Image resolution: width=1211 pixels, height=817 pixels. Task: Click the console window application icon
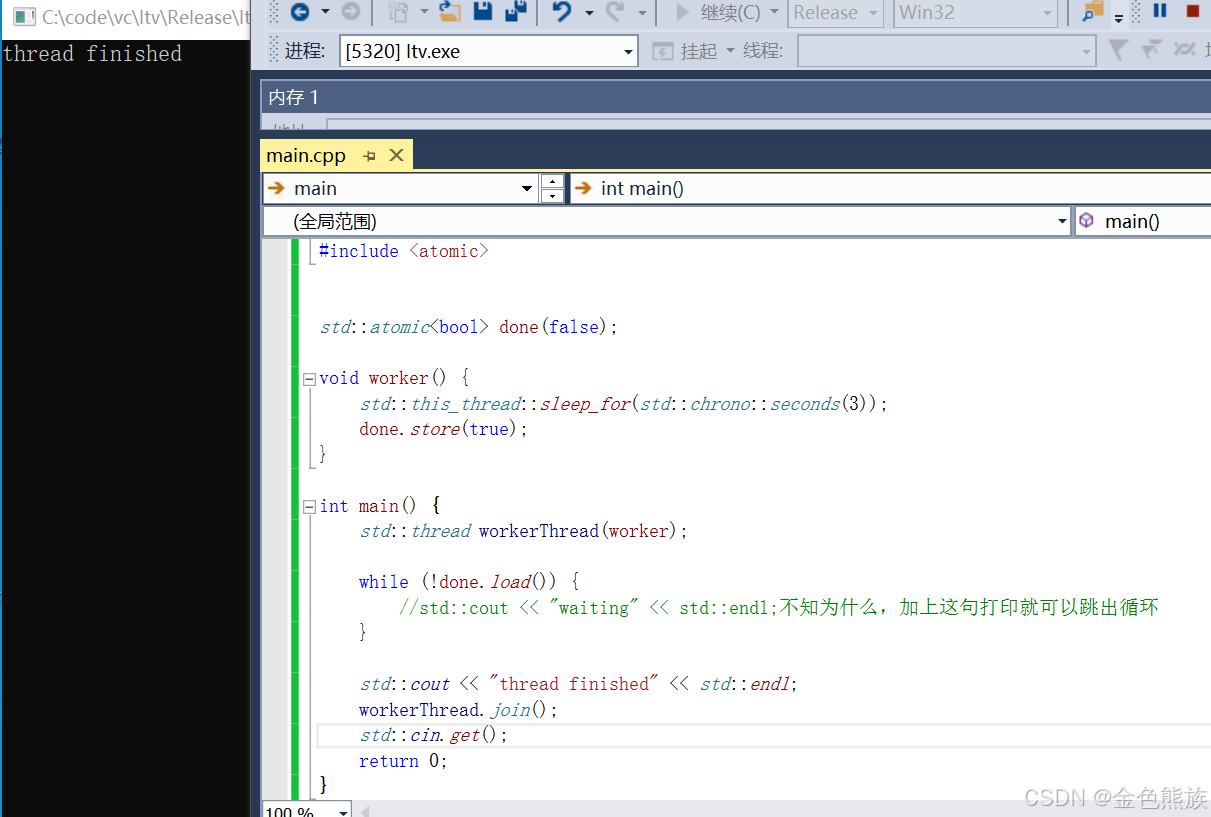24,17
